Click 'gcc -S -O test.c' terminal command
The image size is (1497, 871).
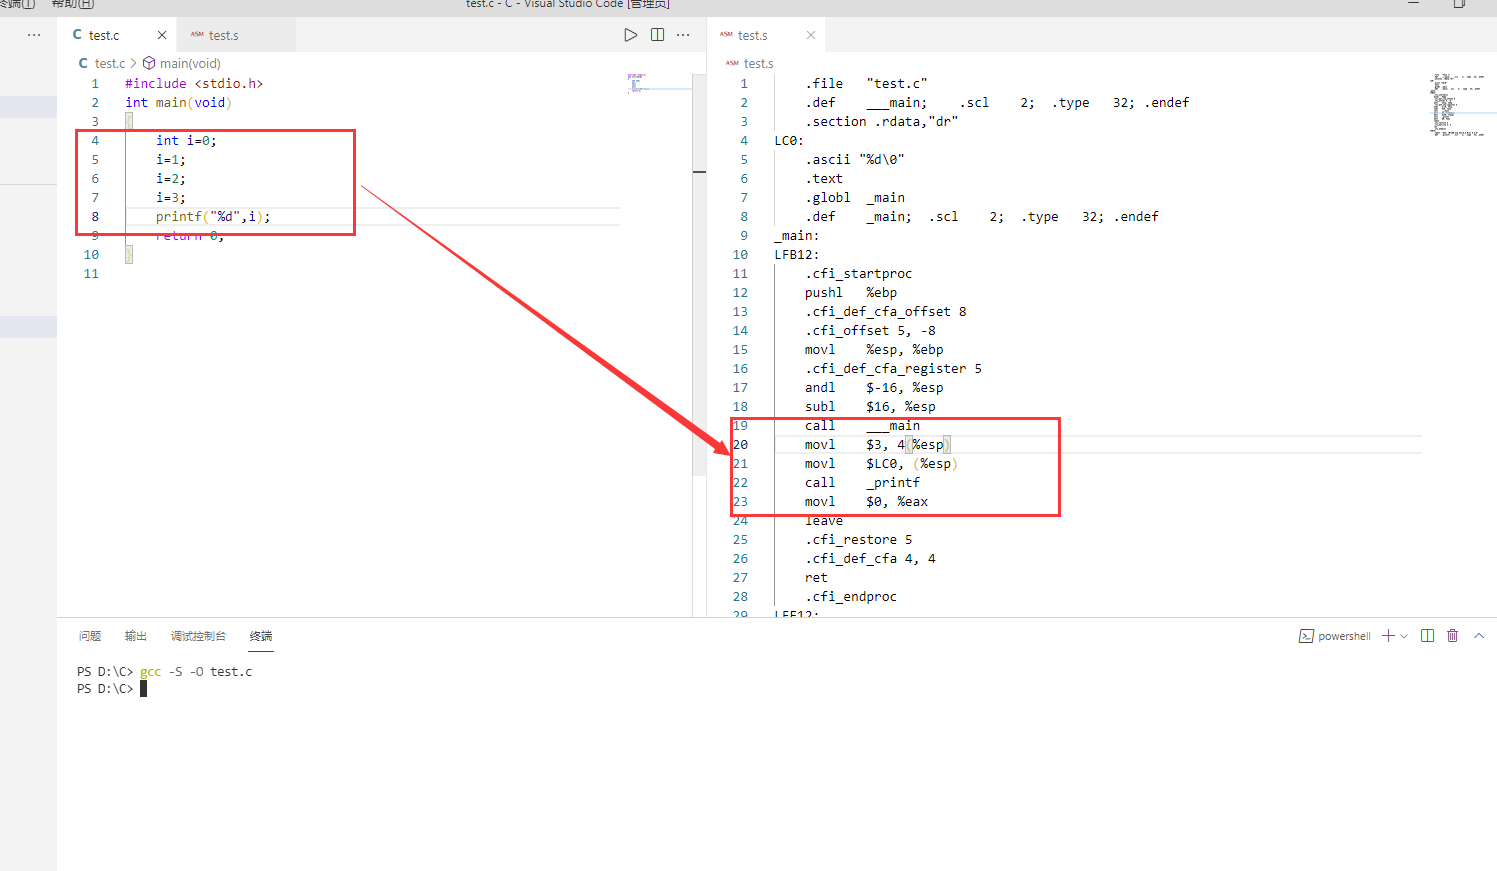(x=196, y=672)
